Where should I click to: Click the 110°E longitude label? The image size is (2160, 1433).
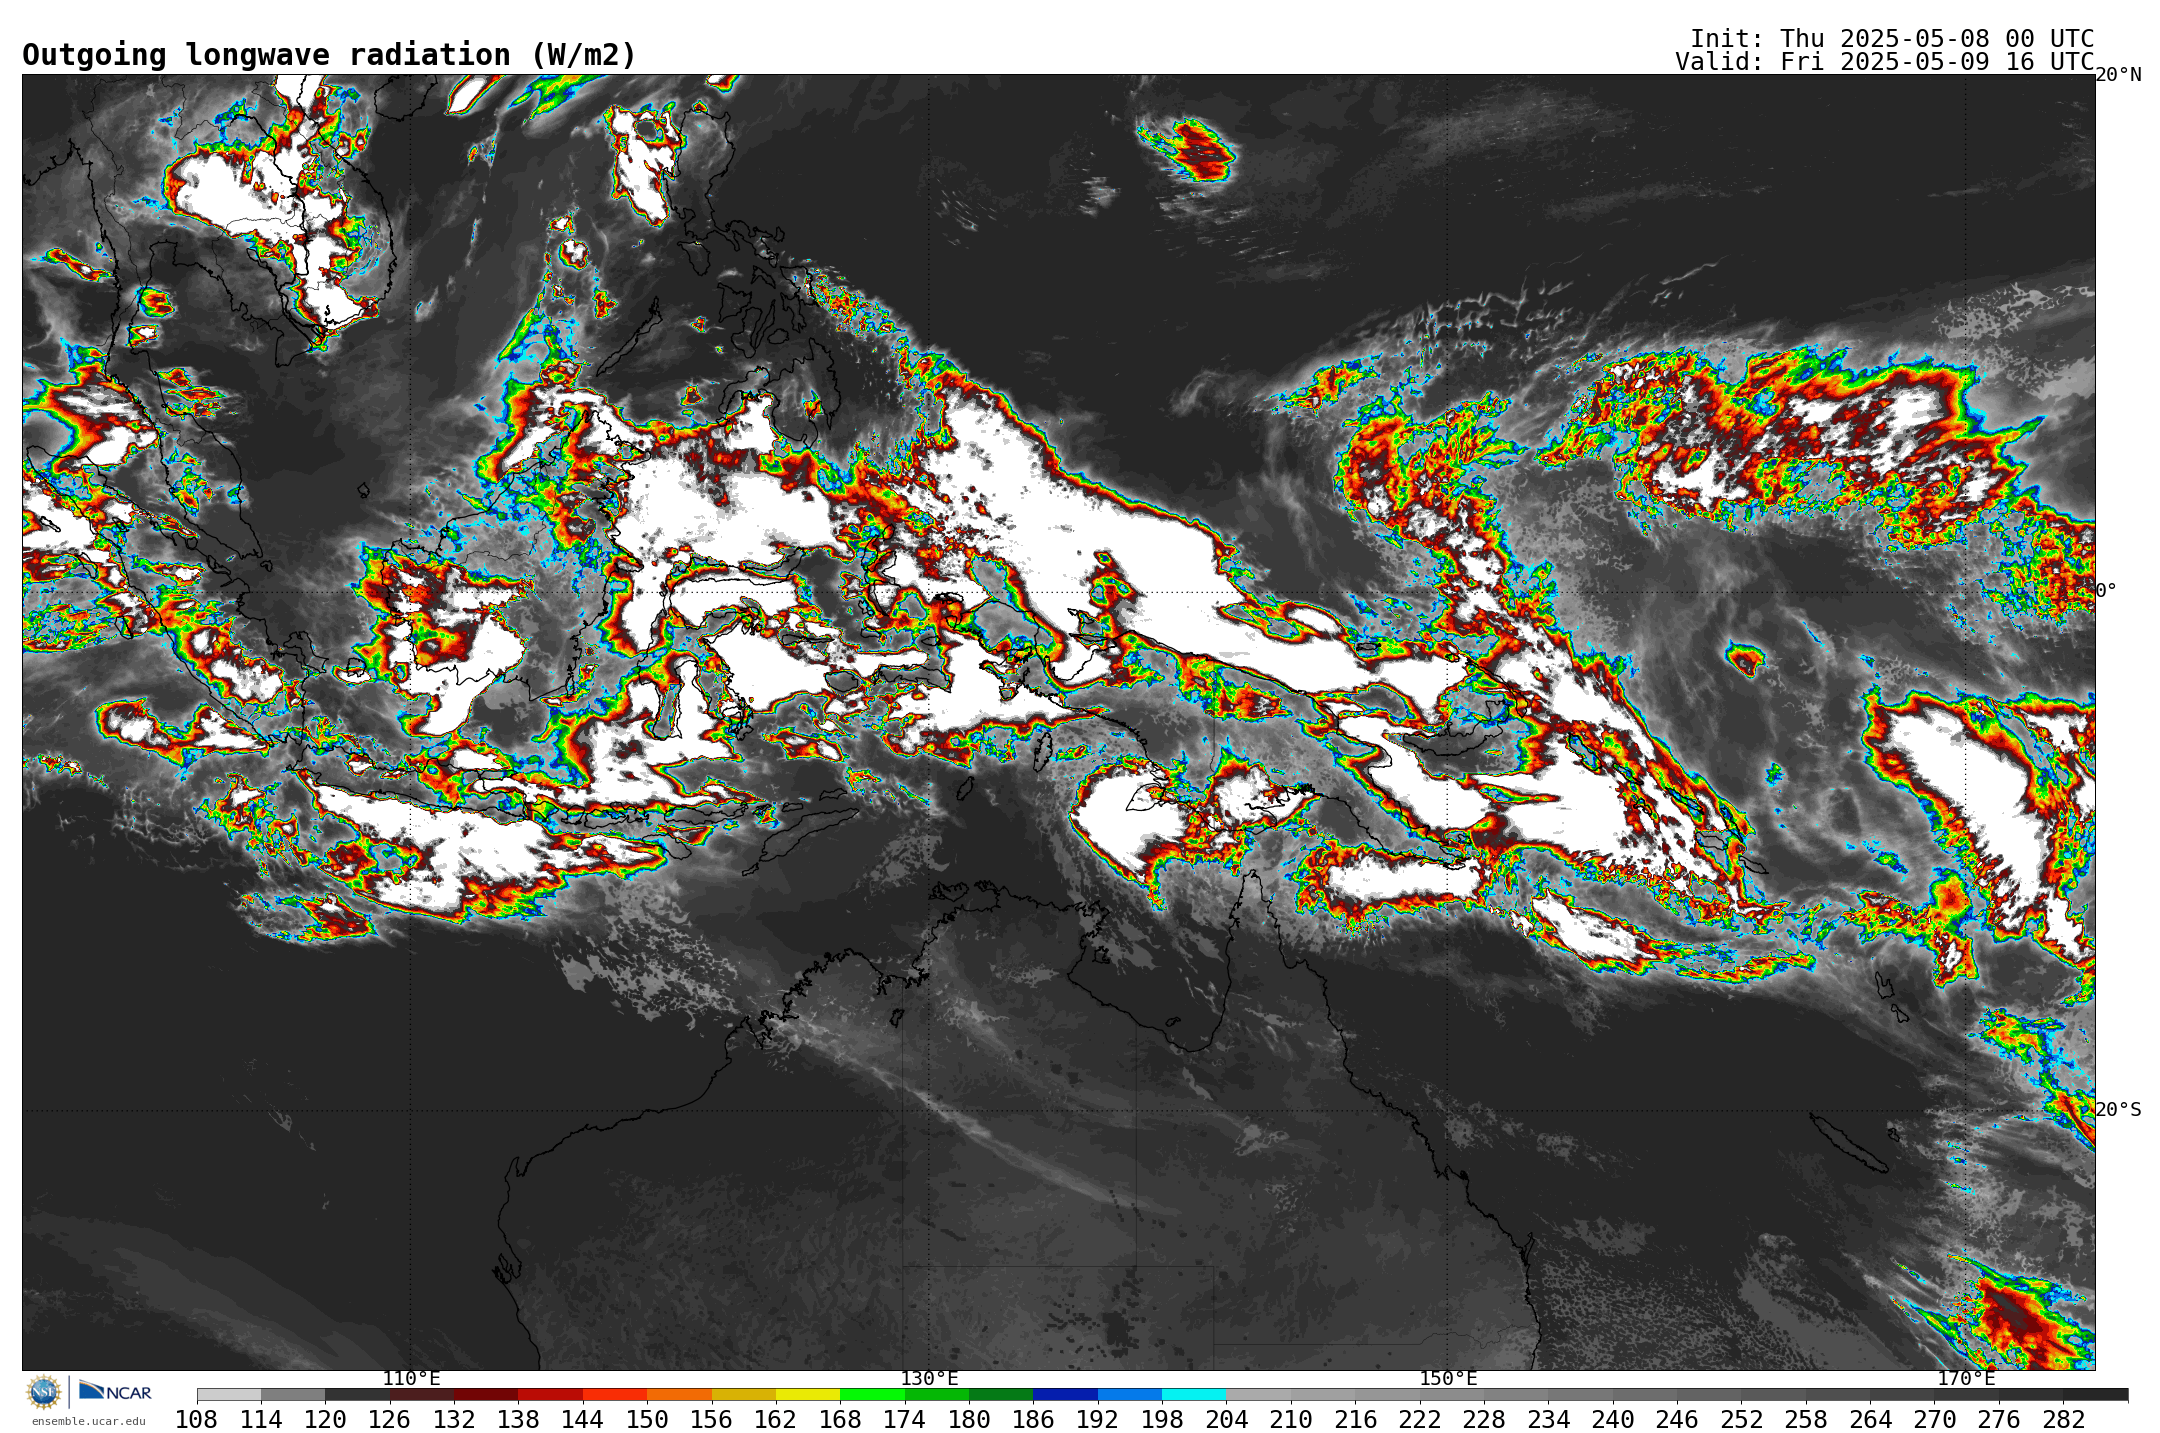pyautogui.click(x=411, y=1379)
